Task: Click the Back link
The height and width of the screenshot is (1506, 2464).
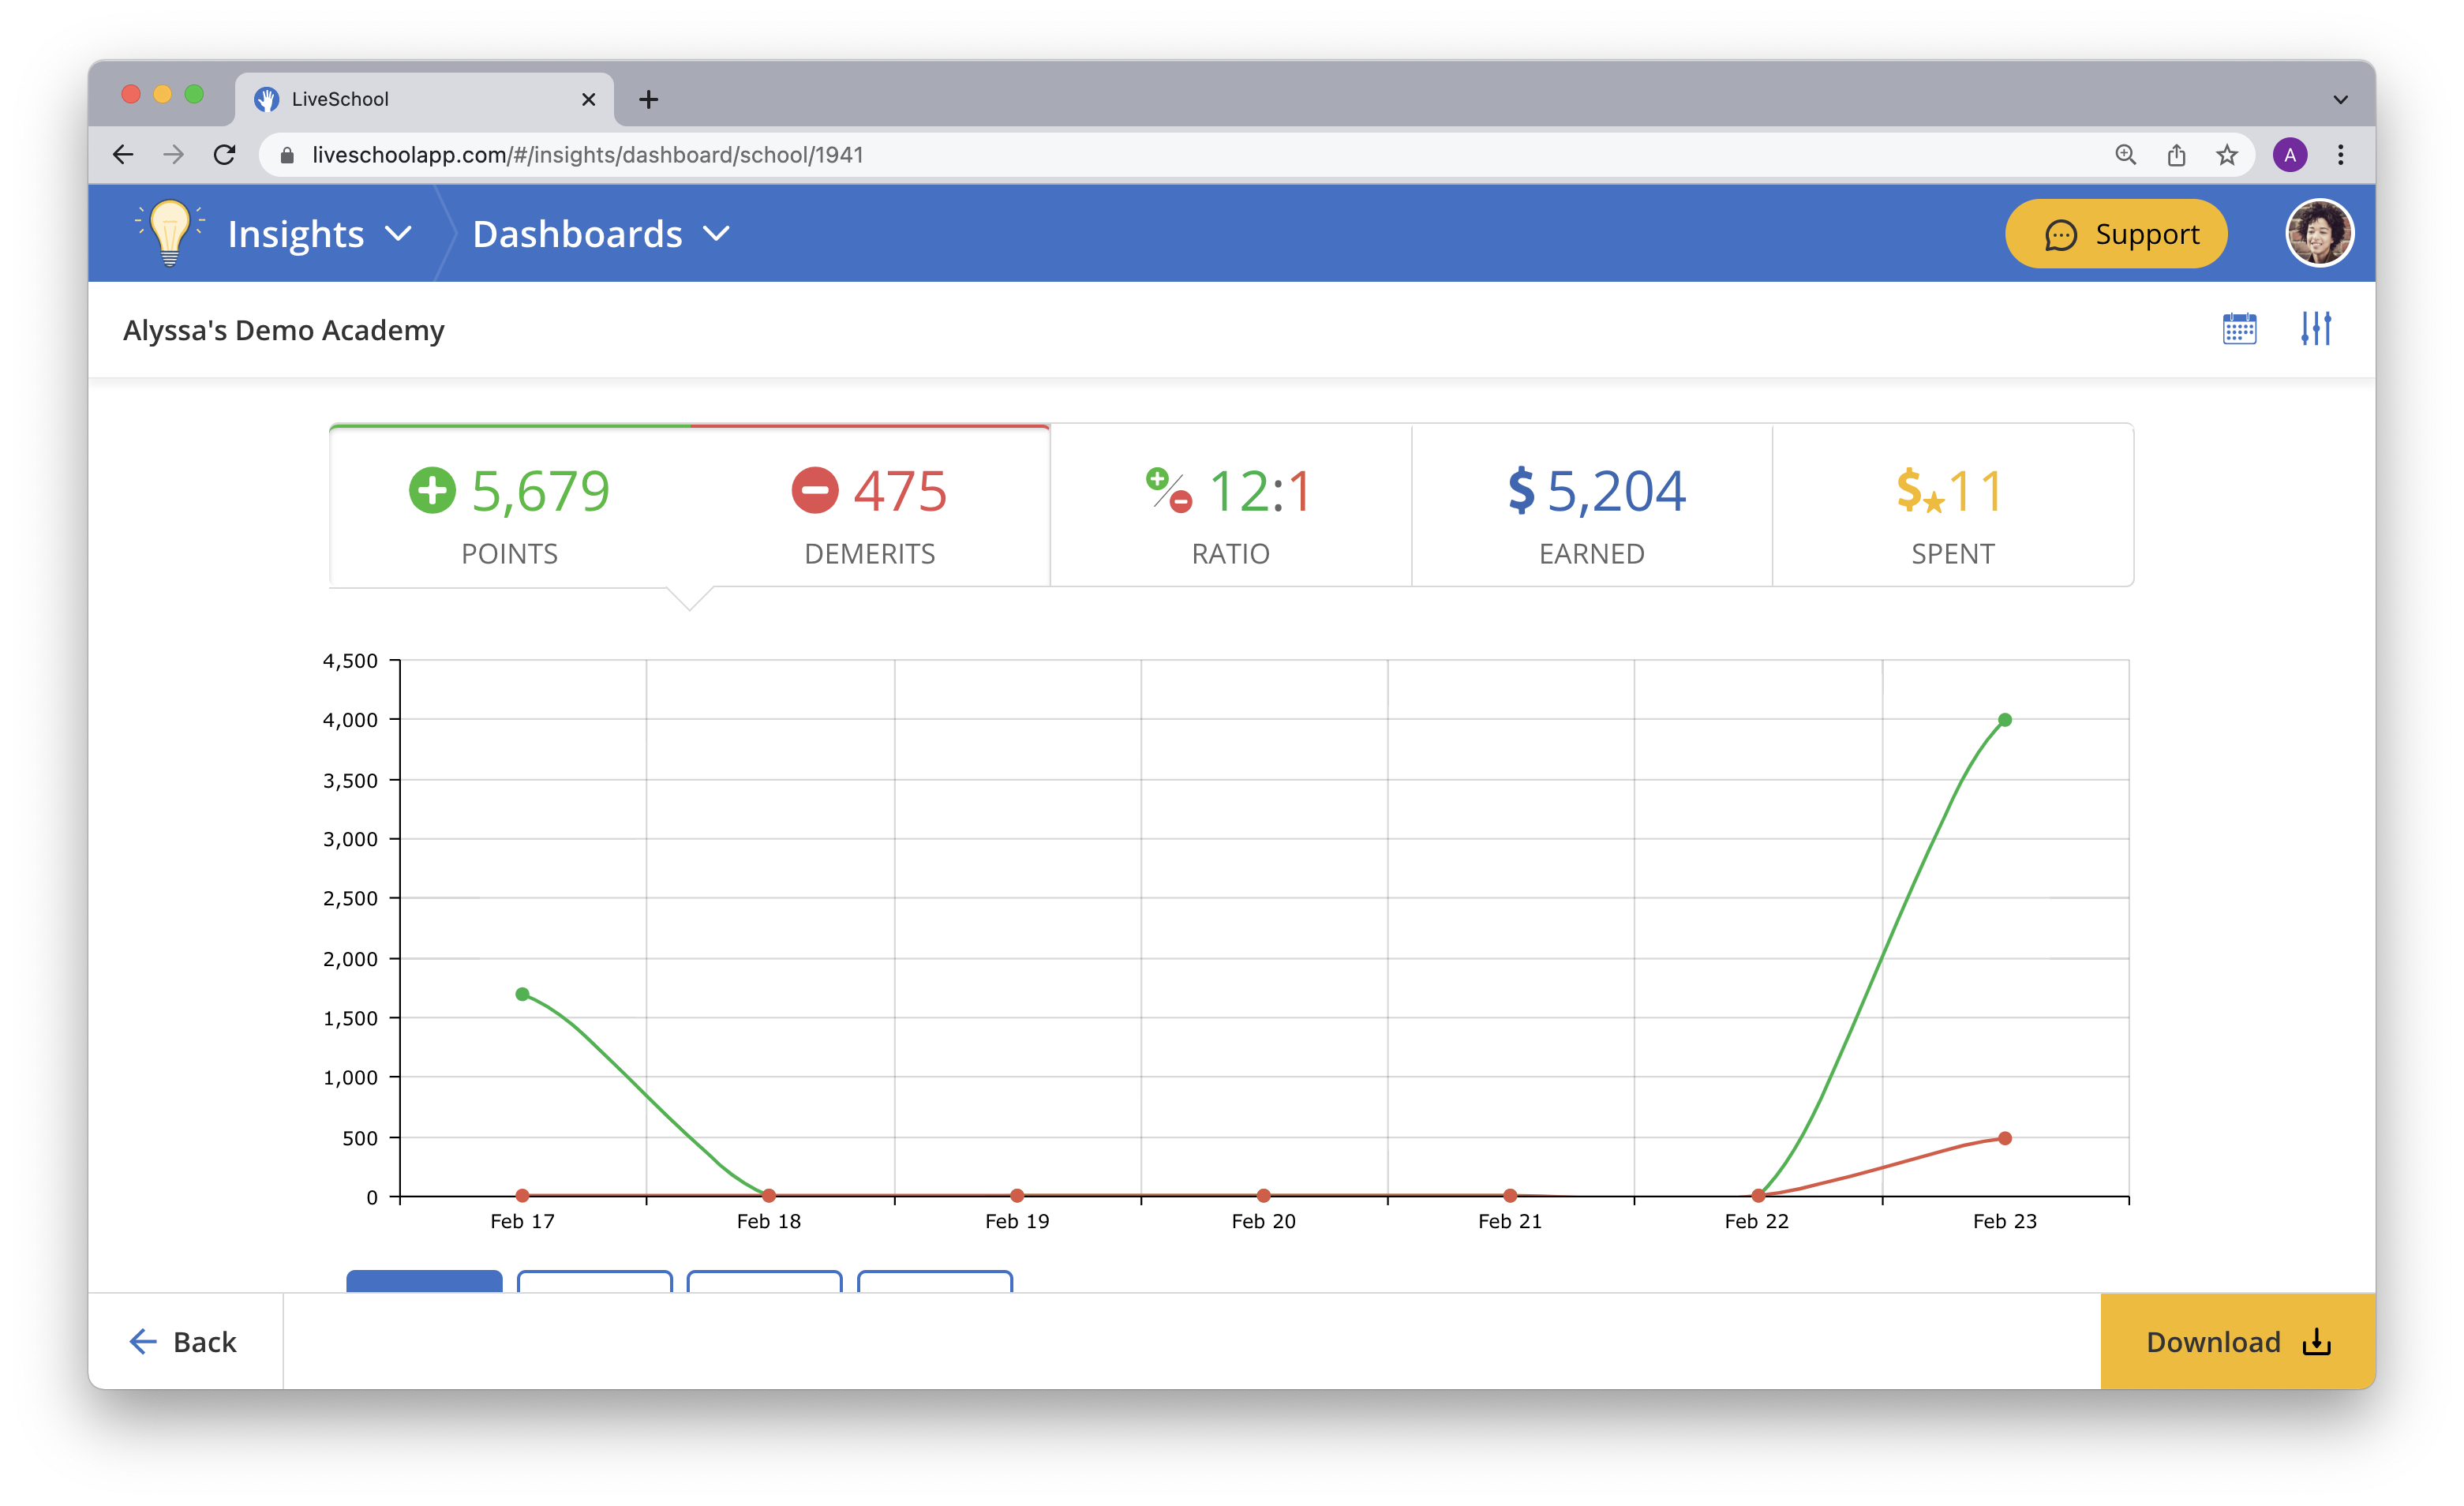Action: click(185, 1341)
